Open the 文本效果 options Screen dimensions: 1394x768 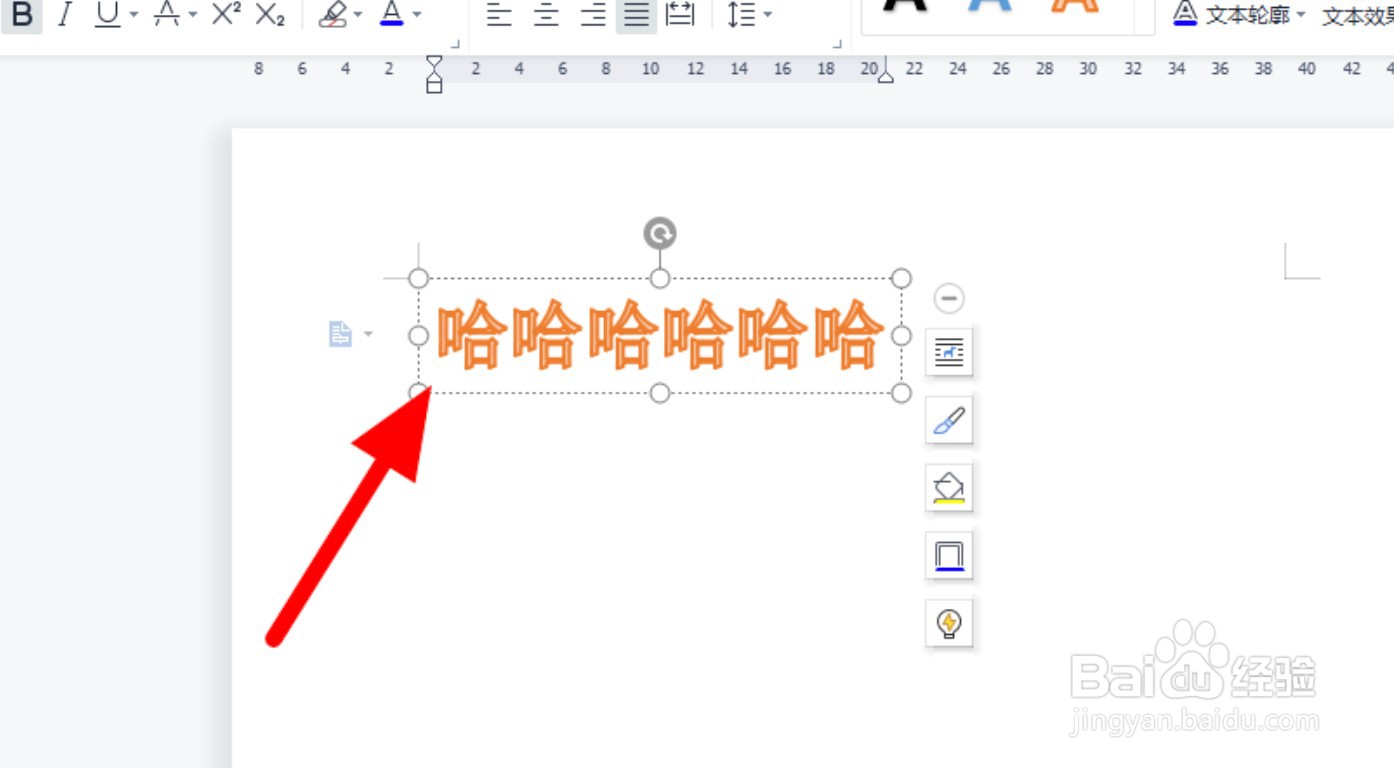click(1358, 16)
